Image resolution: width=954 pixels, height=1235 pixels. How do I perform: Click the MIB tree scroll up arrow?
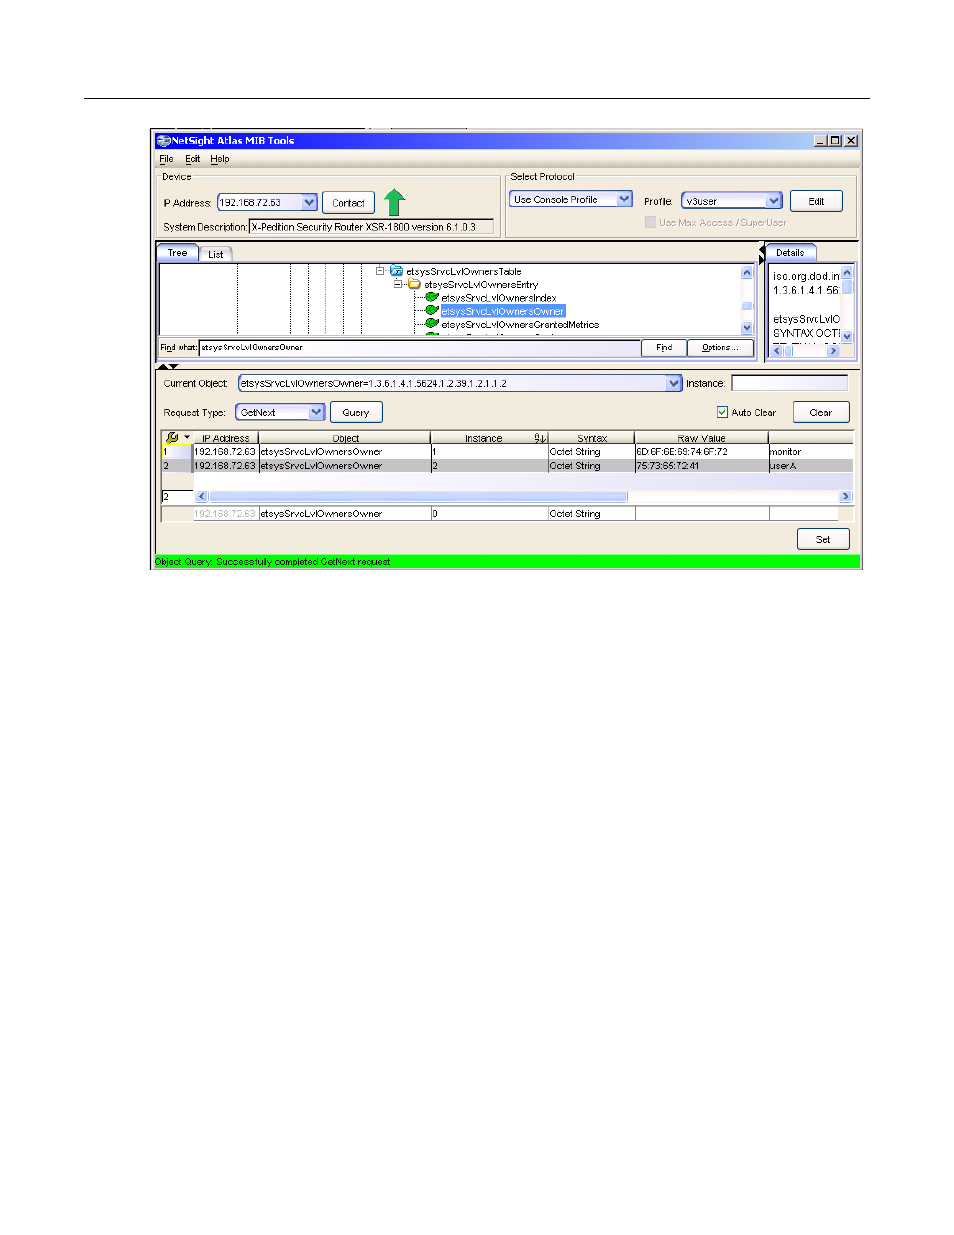point(747,272)
